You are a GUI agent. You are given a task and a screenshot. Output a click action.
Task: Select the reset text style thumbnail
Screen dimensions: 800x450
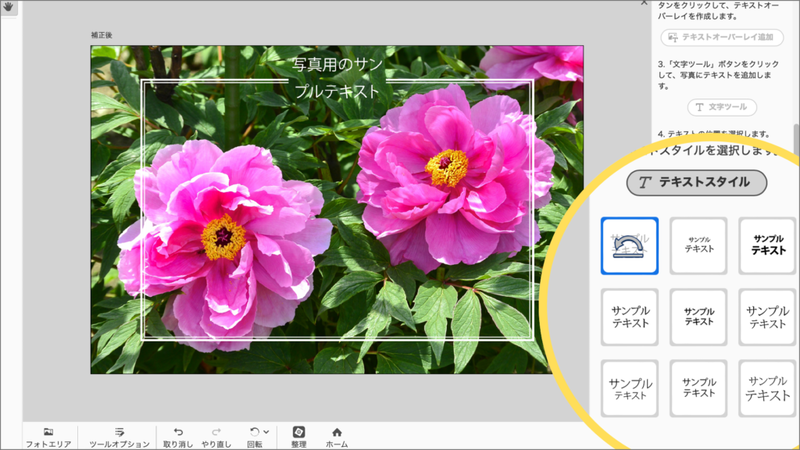click(x=629, y=246)
